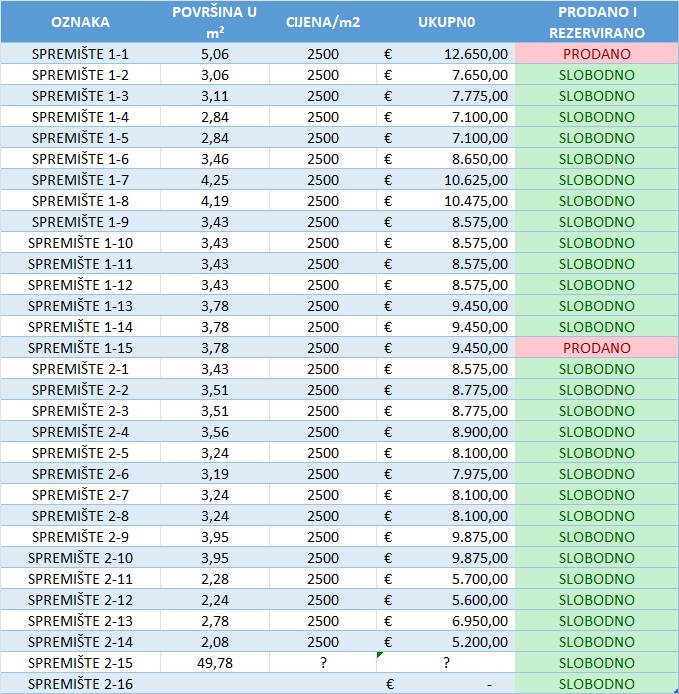Viewport: 679px width, 694px height.
Task: Select the POVRŠINA U m² header cell
Action: click(x=214, y=21)
